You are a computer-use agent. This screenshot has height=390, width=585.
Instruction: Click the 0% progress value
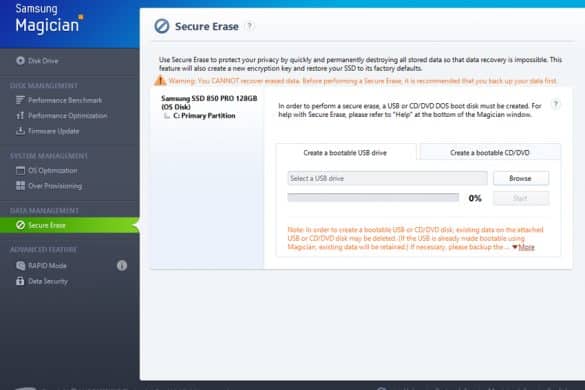[x=475, y=198]
